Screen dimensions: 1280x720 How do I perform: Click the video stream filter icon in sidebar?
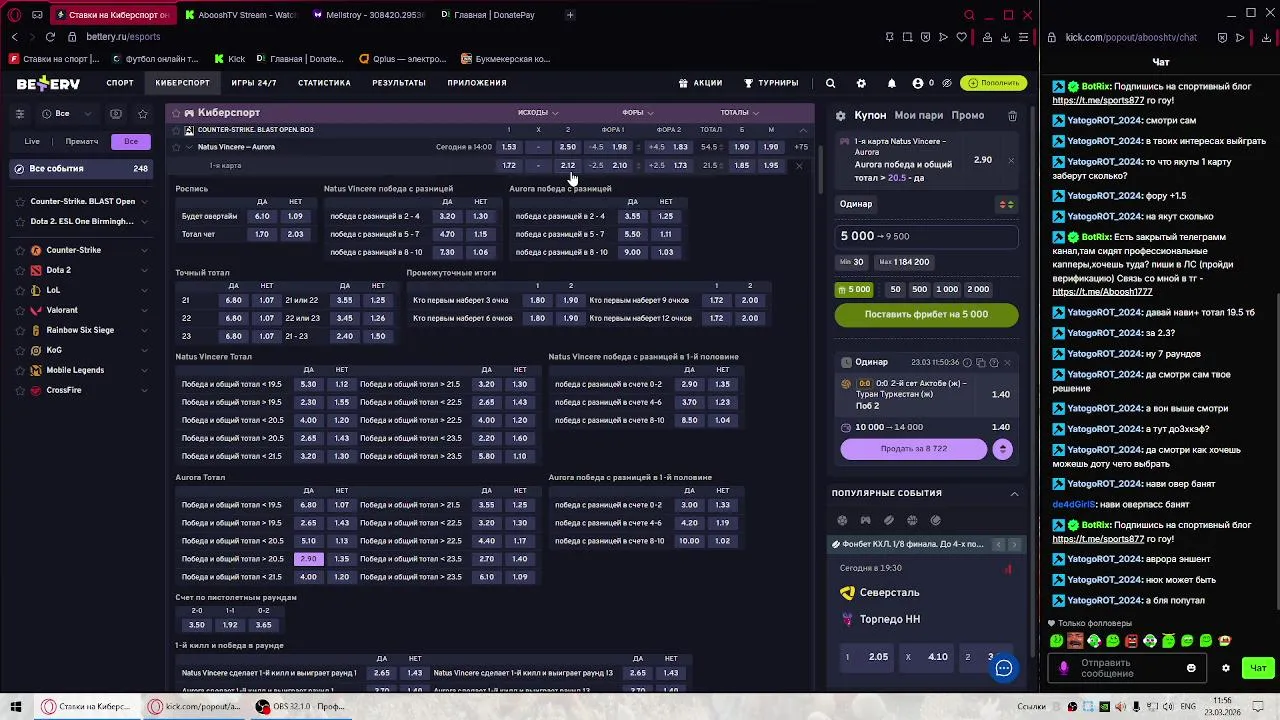click(116, 114)
